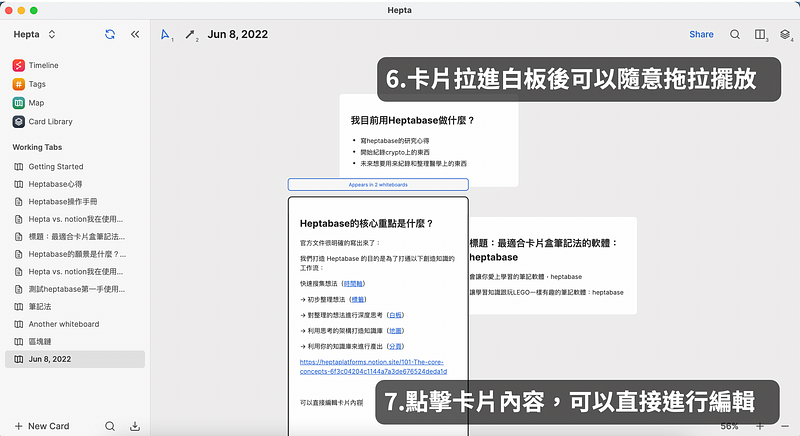800x436 pixels.
Task: Open the 標題：最適合卡片盒筆記法 working tab
Action: [77, 237]
